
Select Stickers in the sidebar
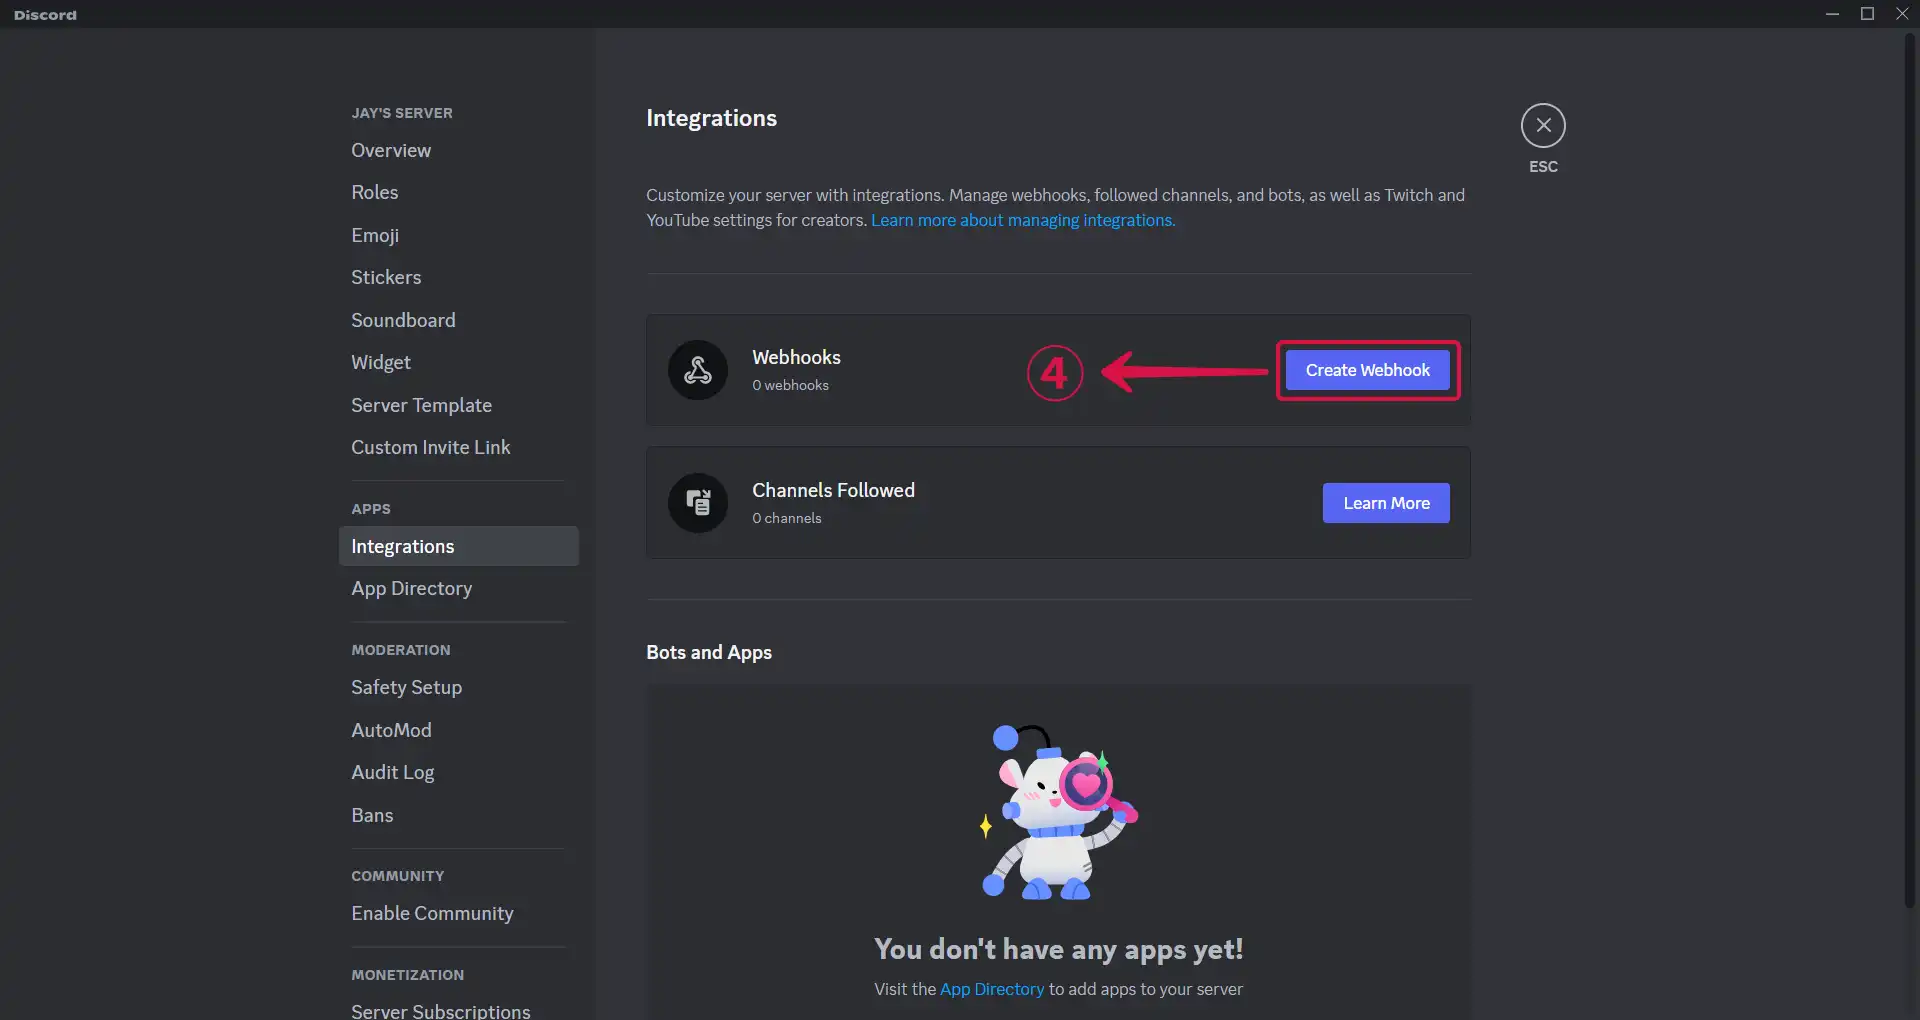coord(459,277)
